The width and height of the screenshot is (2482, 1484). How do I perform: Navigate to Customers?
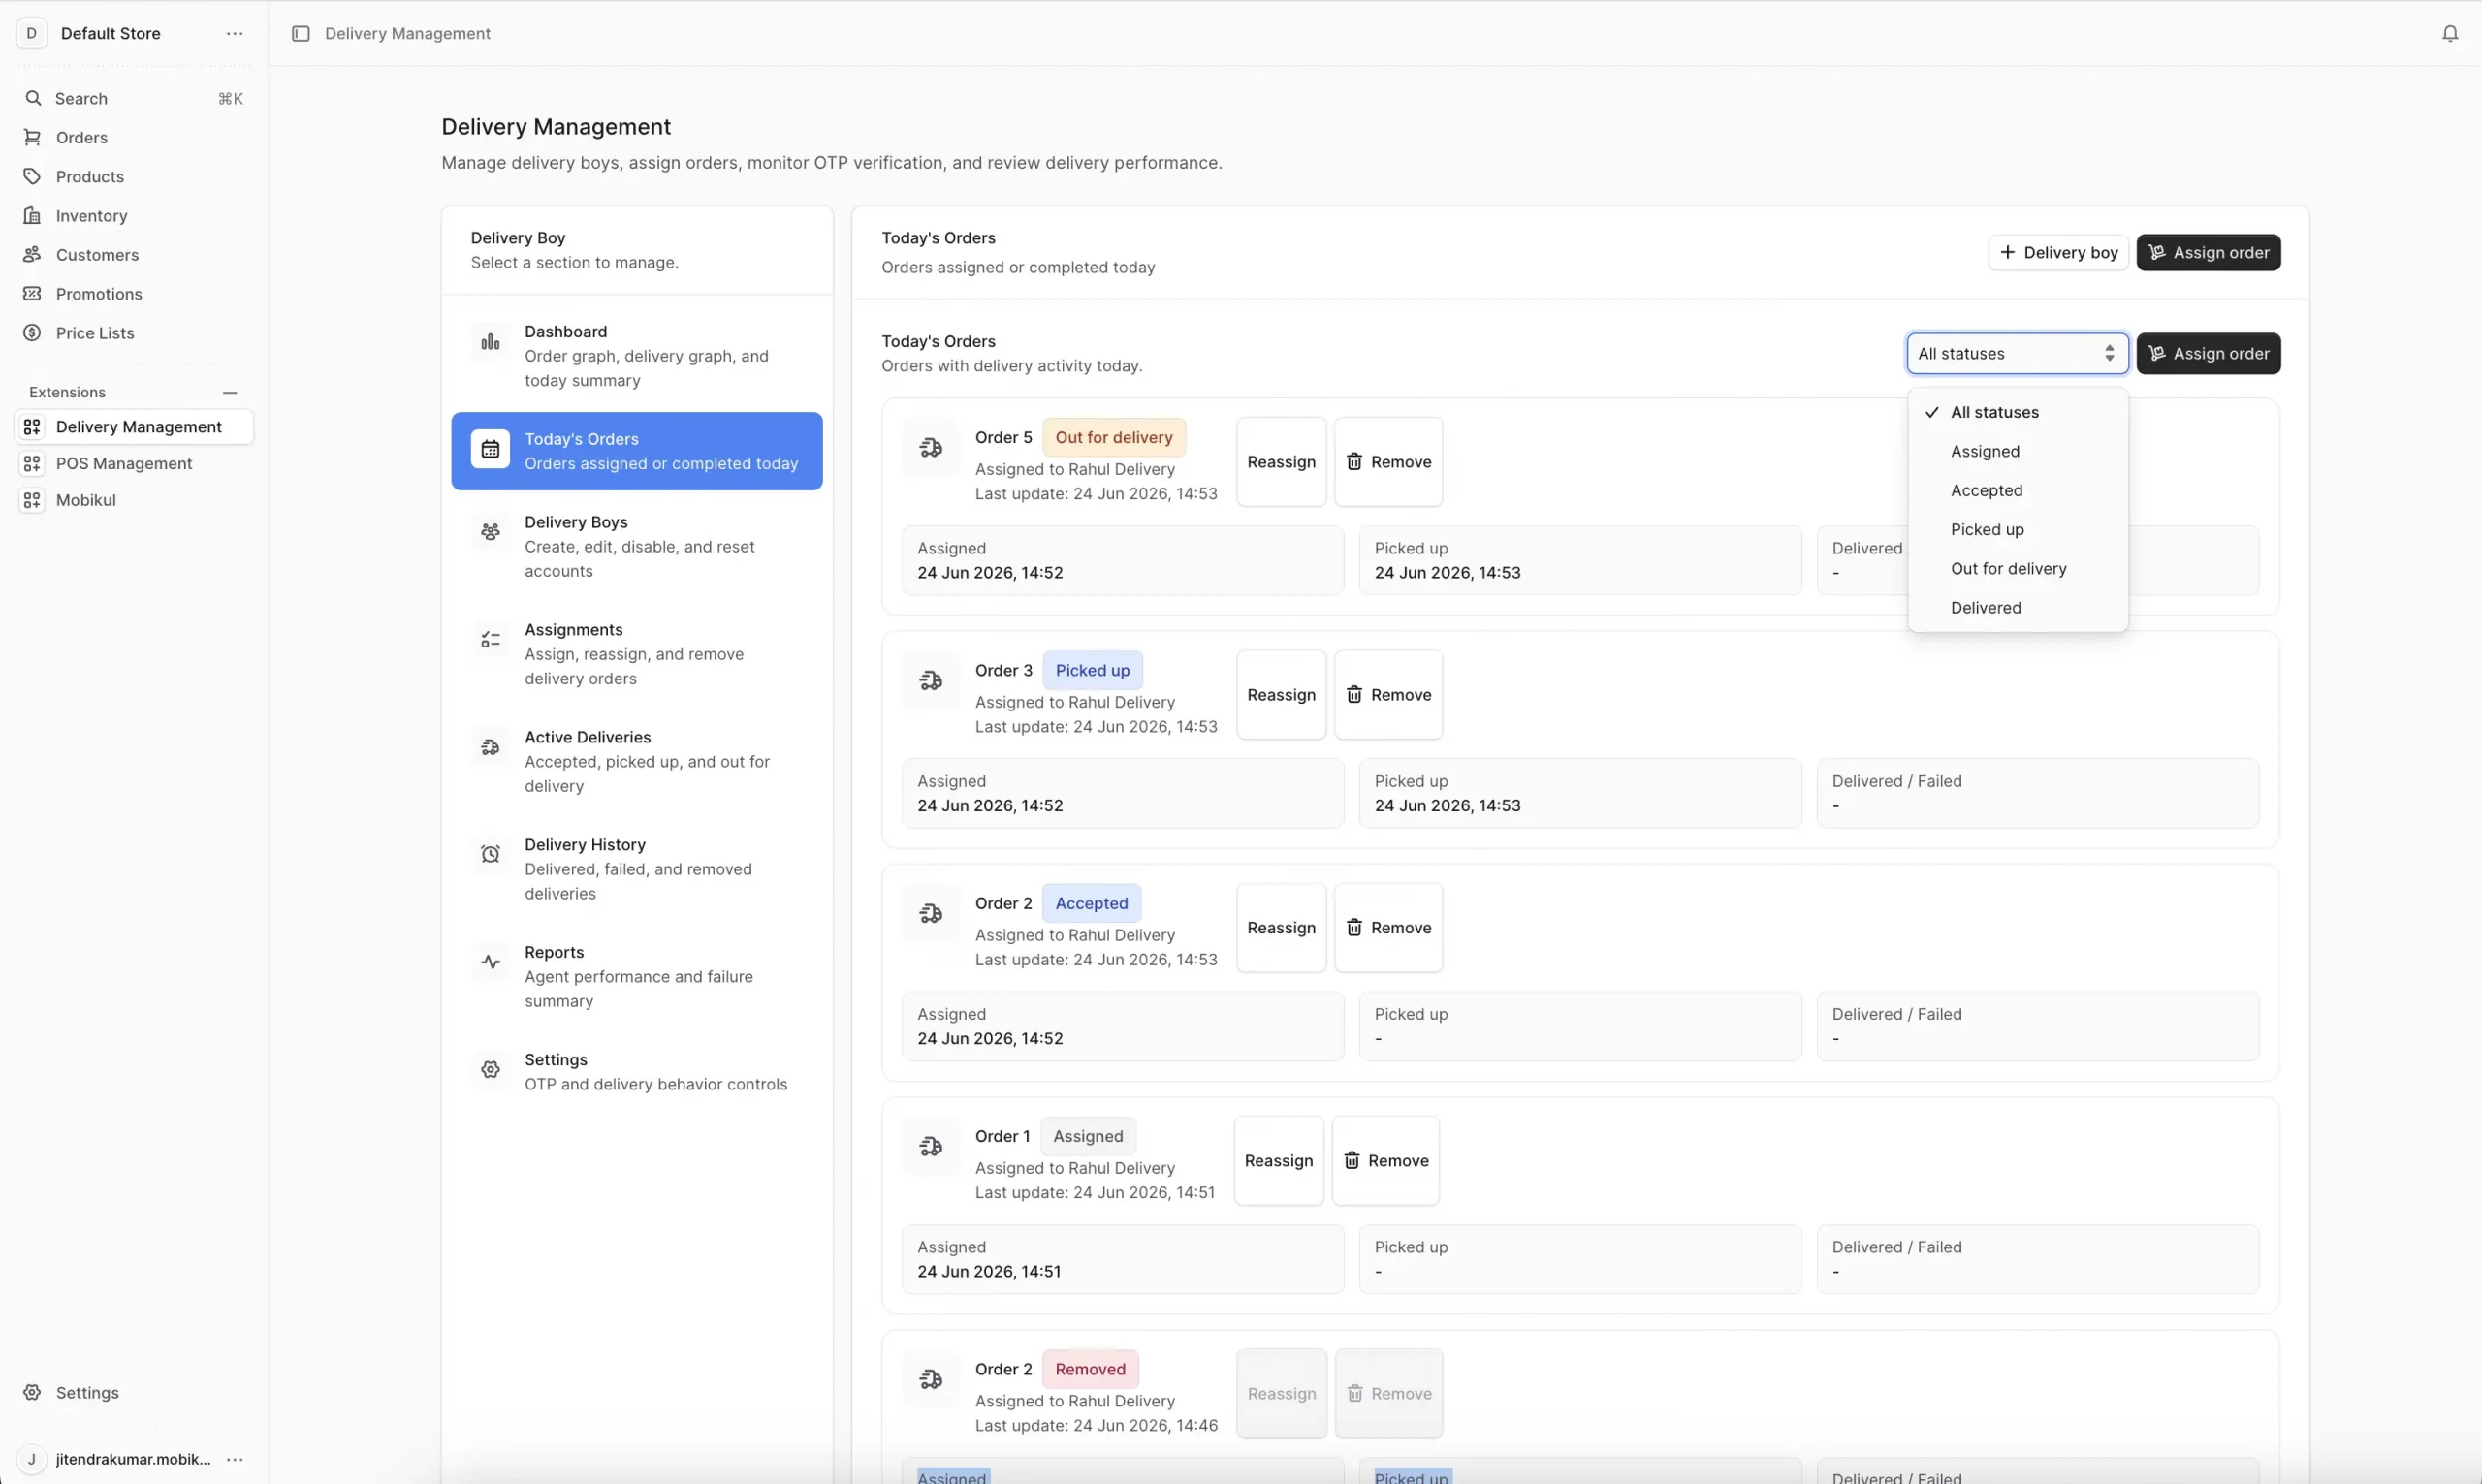[134, 254]
